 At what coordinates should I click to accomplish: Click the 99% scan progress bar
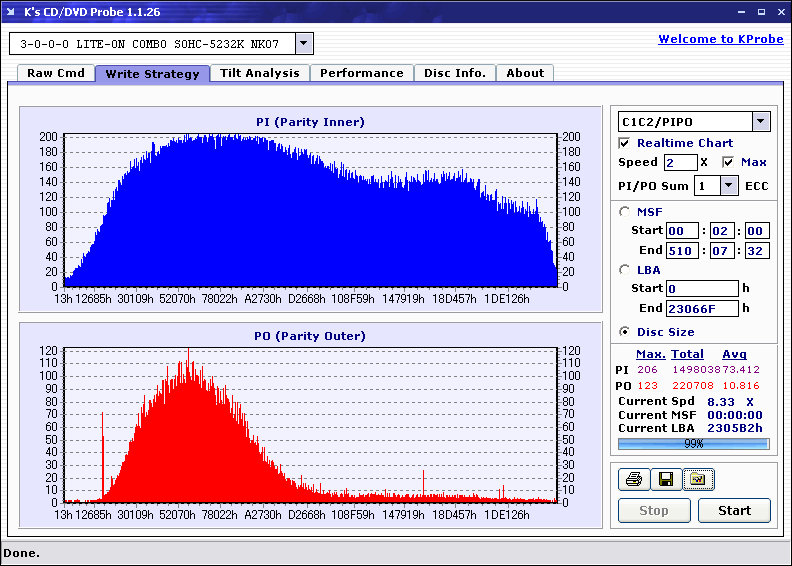click(693, 443)
